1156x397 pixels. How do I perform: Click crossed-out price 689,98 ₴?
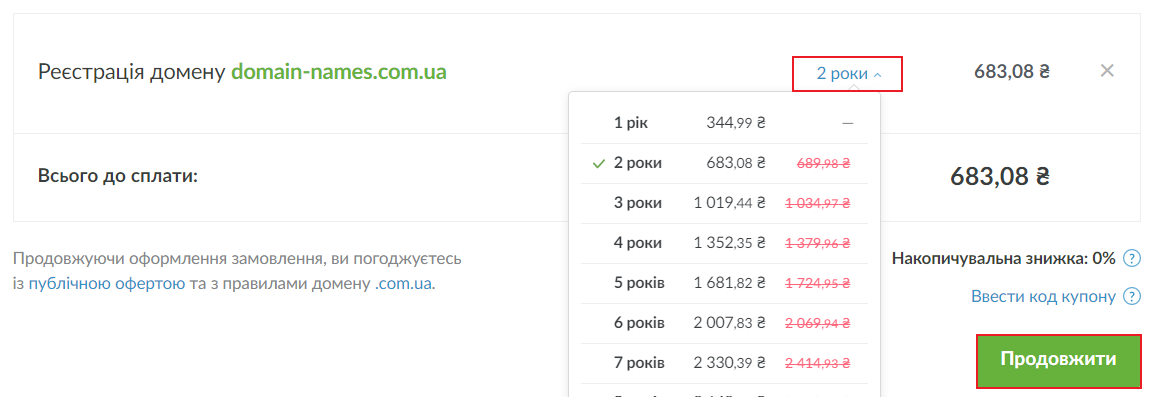pos(824,164)
